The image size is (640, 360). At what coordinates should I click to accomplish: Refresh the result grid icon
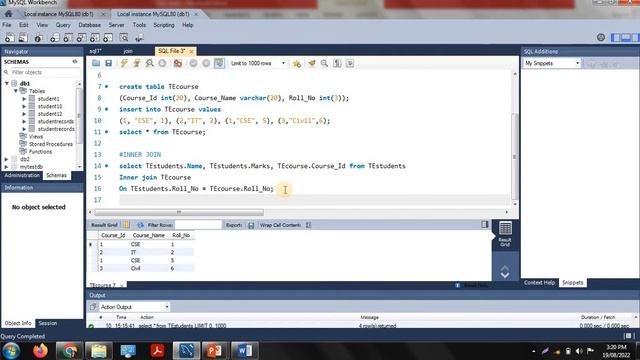[140, 225]
